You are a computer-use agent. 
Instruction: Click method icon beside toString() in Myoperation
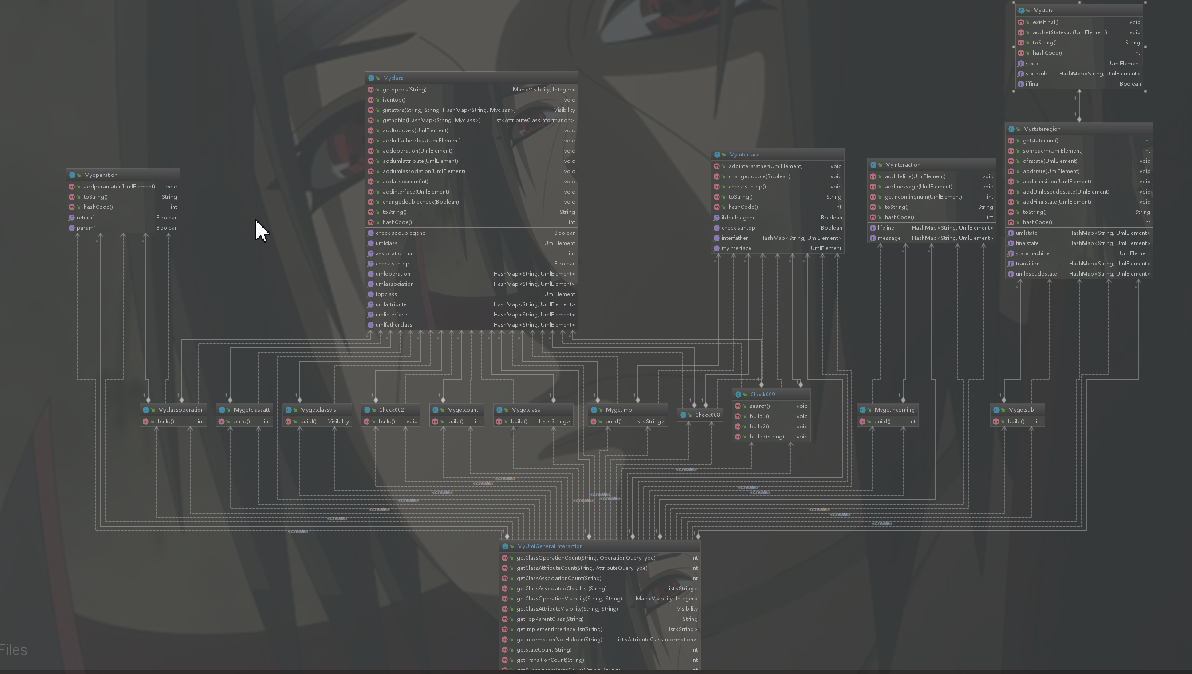click(72, 197)
